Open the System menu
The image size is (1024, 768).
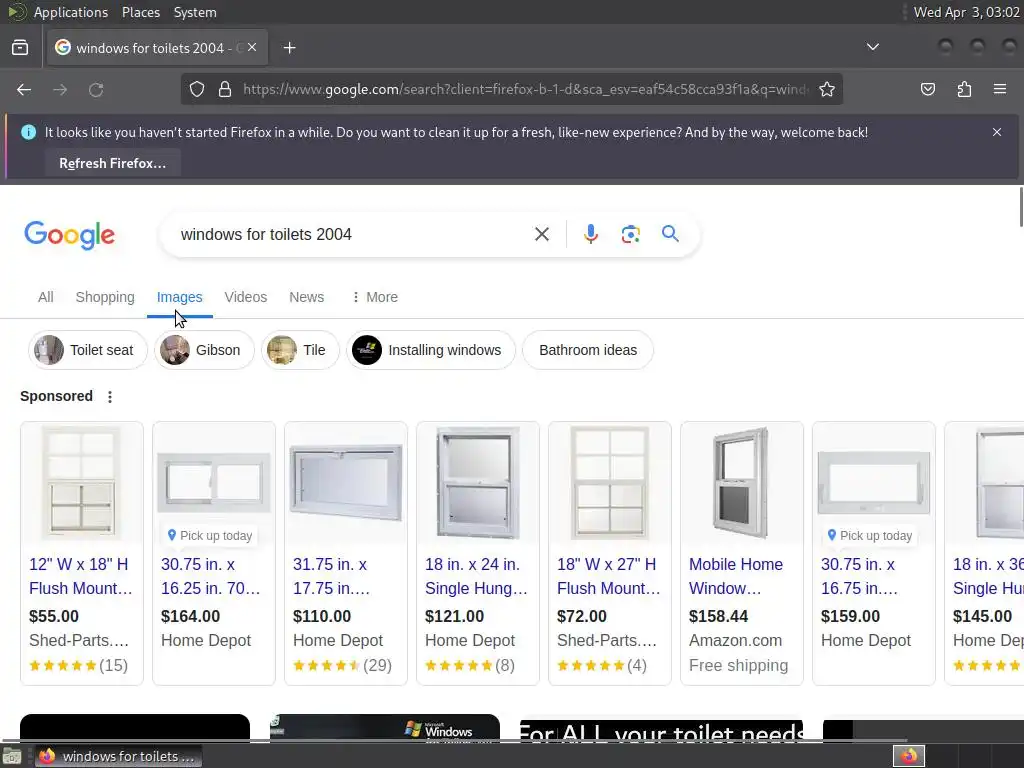195,12
